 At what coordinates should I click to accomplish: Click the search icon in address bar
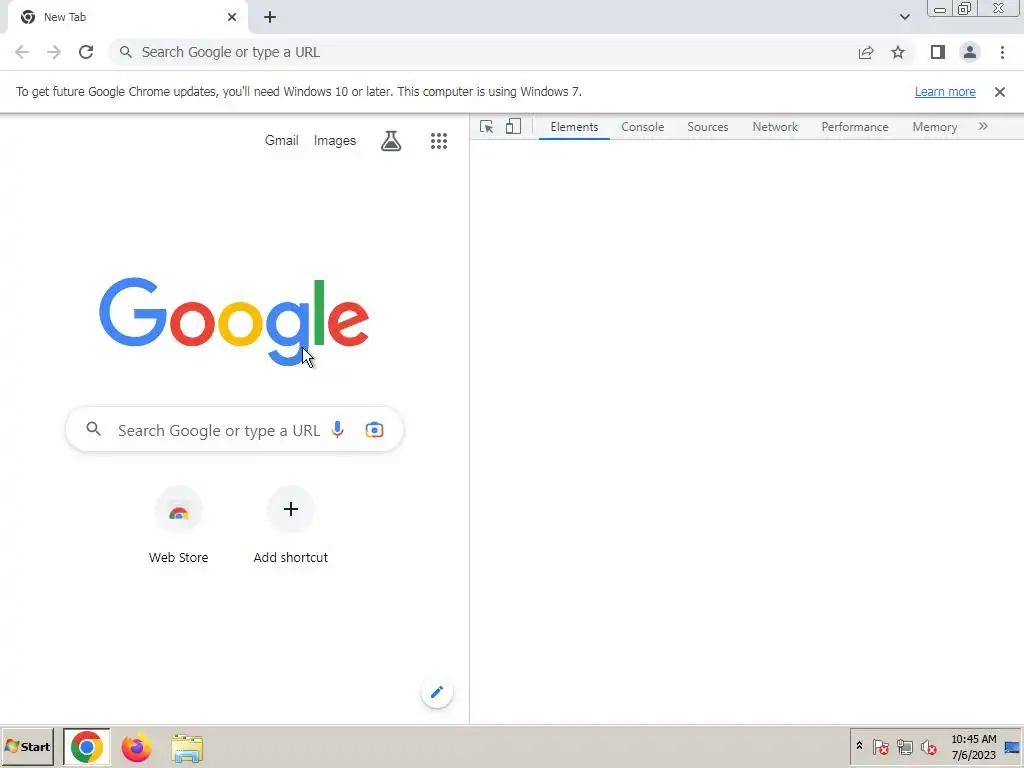(x=125, y=52)
